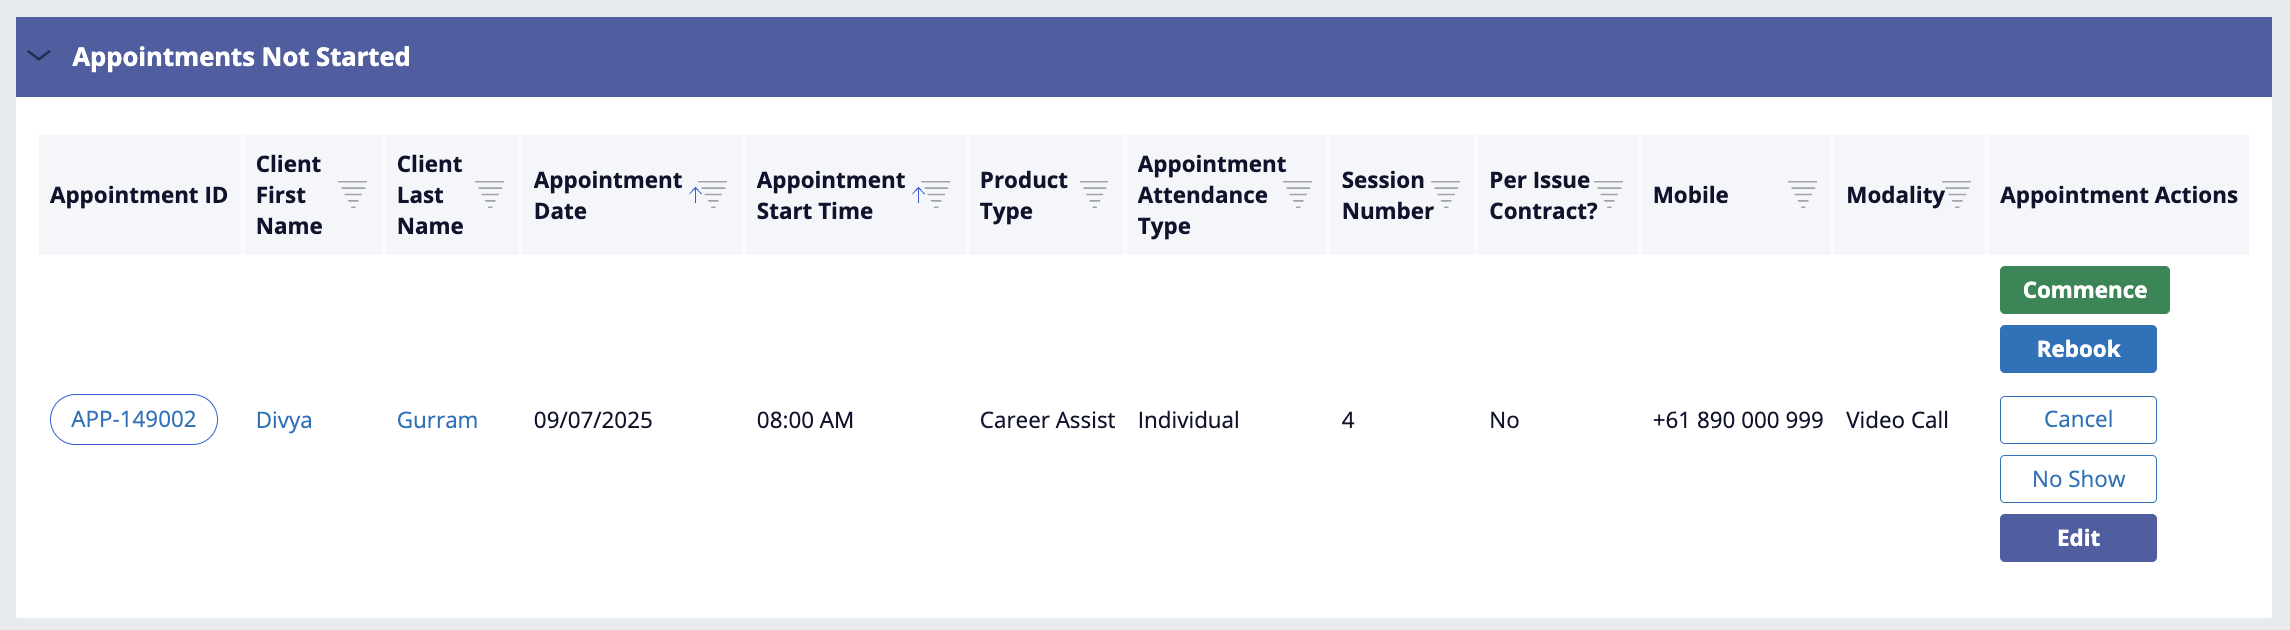This screenshot has height=630, width=2290.
Task: Open appointment APP-149002
Action: click(x=134, y=420)
